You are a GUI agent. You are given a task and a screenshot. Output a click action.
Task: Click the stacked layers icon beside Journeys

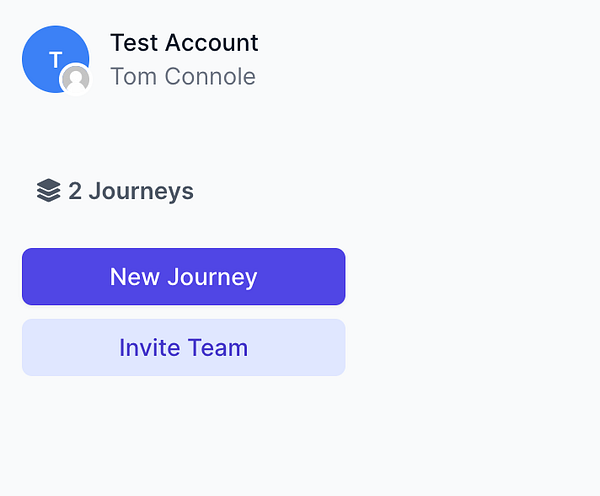pos(48,190)
